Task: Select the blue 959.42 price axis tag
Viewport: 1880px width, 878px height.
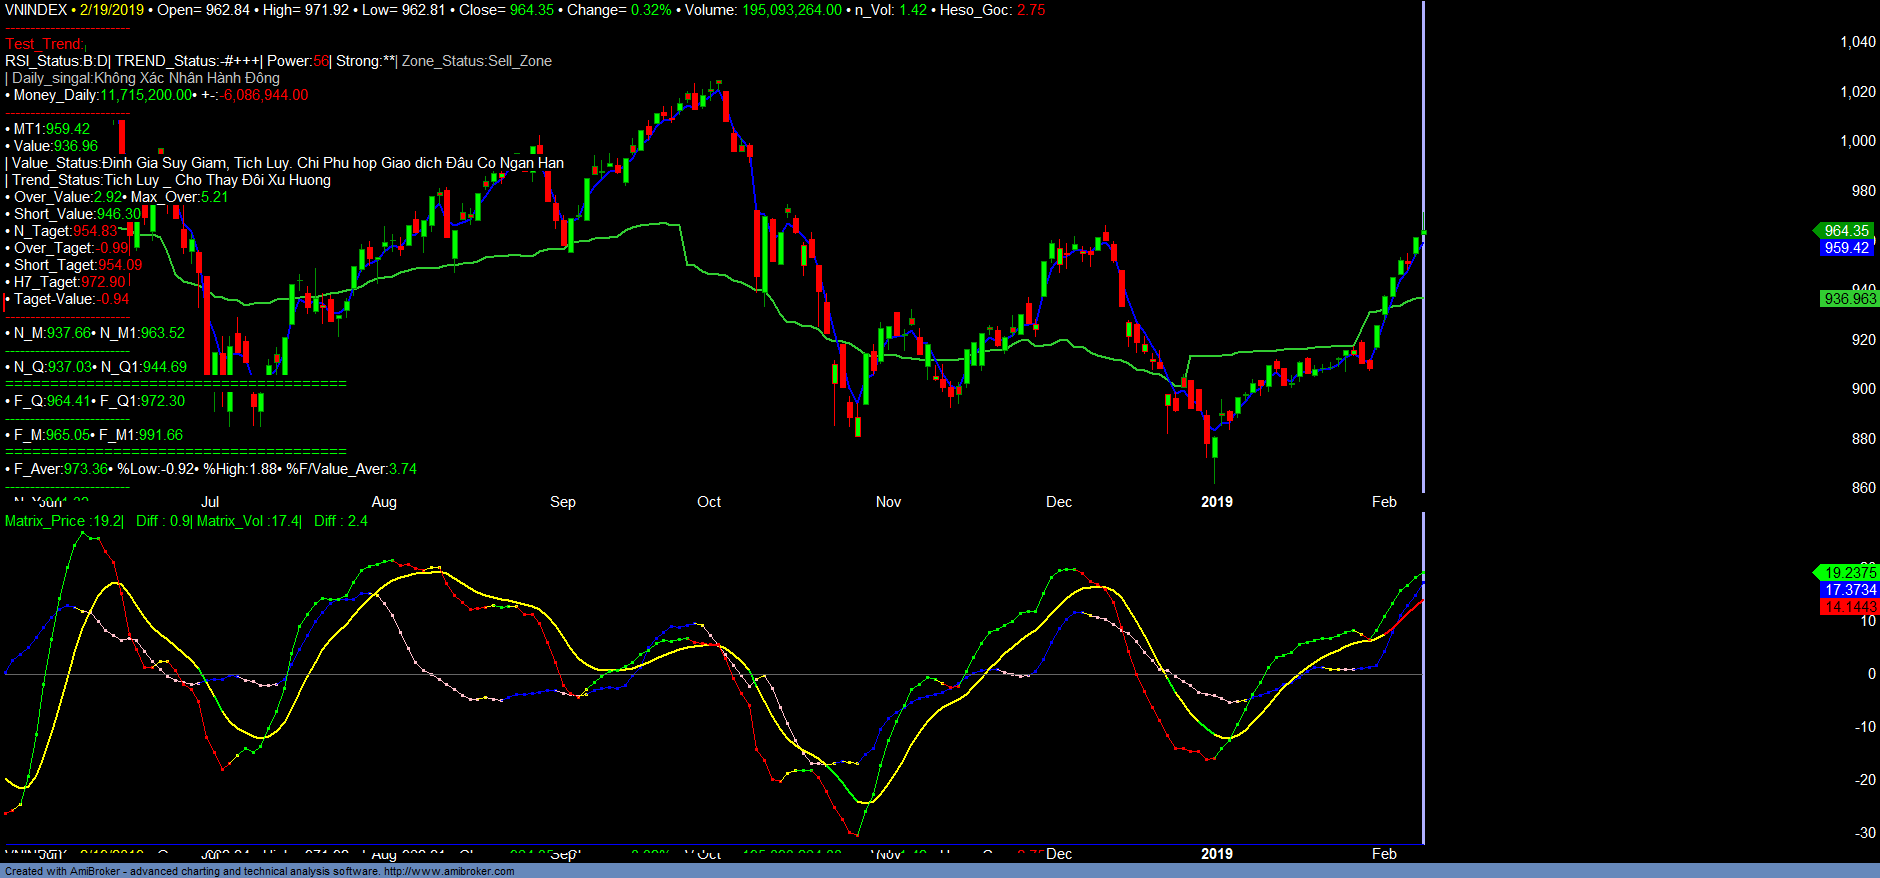Action: [1846, 248]
